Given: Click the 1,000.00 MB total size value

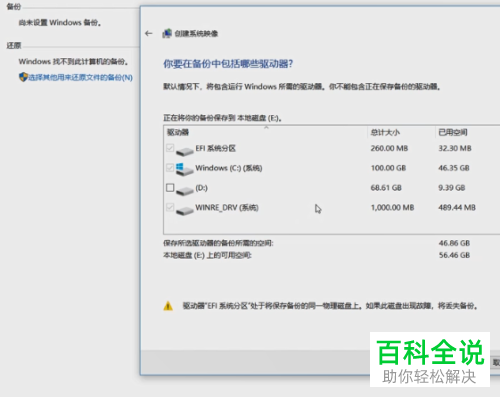Looking at the screenshot, I should (x=392, y=207).
